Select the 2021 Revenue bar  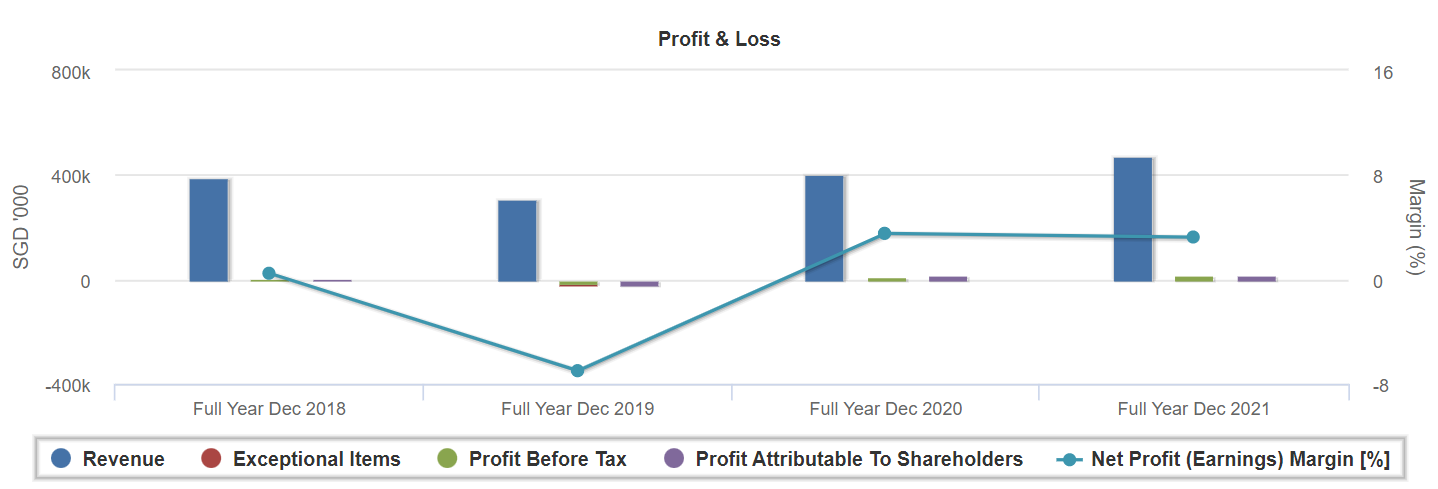tap(1133, 219)
